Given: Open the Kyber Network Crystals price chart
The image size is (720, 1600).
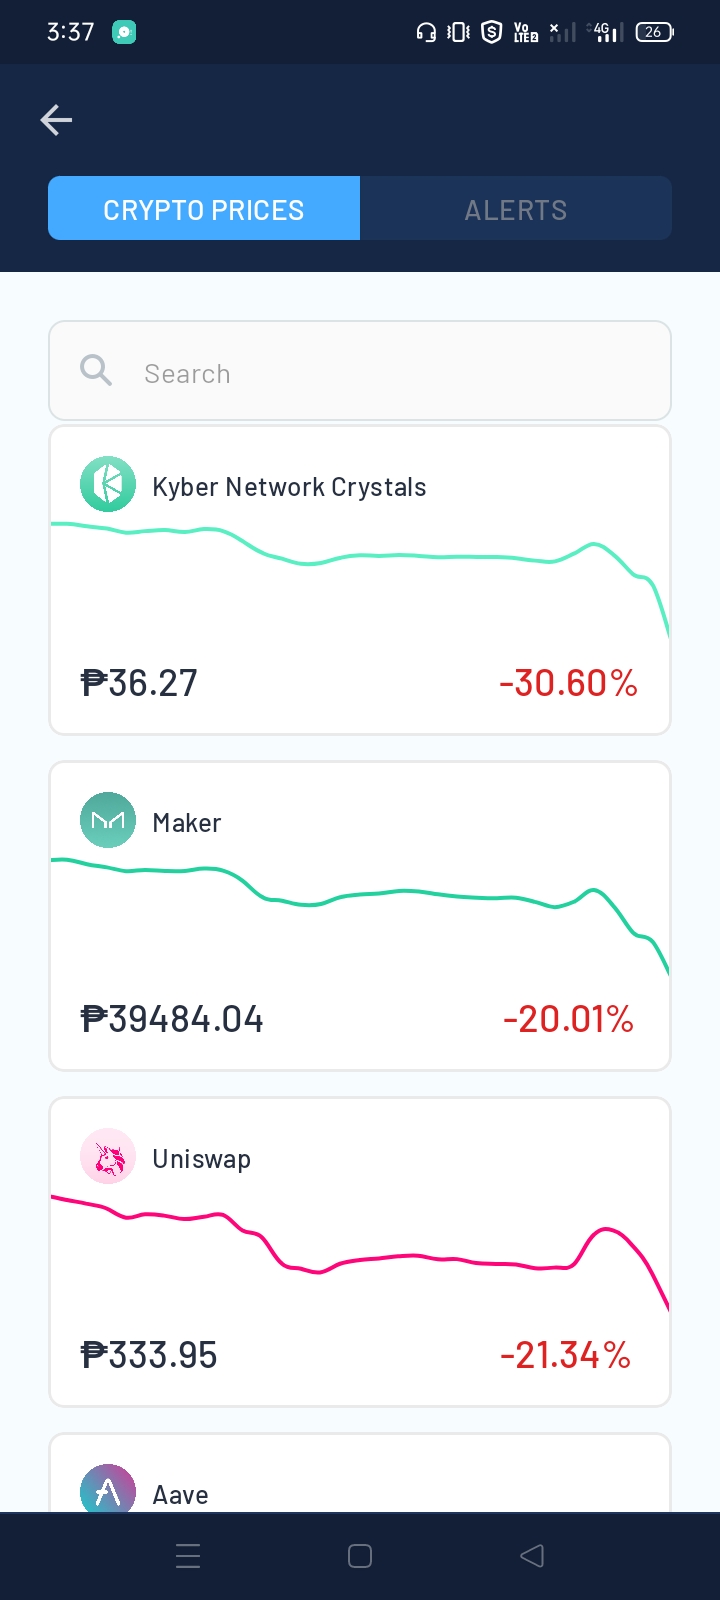Looking at the screenshot, I should coord(360,580).
